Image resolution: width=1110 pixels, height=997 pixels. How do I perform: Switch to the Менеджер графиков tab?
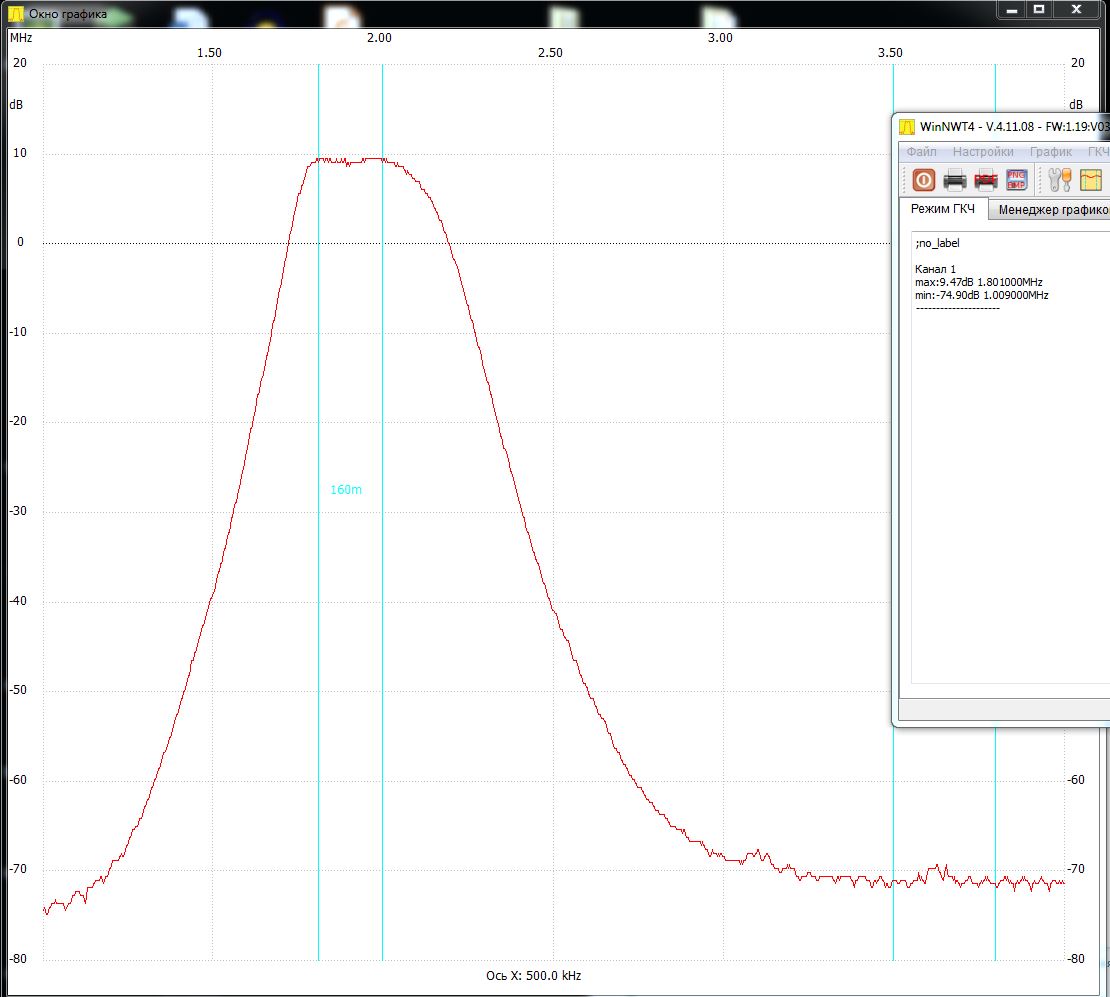pyautogui.click(x=1051, y=210)
